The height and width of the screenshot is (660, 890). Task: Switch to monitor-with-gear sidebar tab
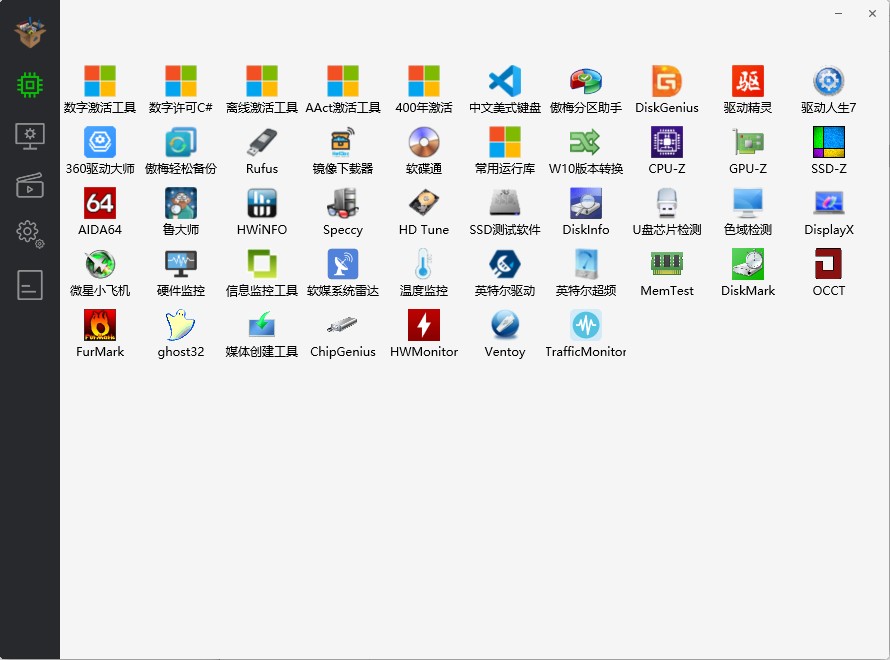tap(30, 136)
